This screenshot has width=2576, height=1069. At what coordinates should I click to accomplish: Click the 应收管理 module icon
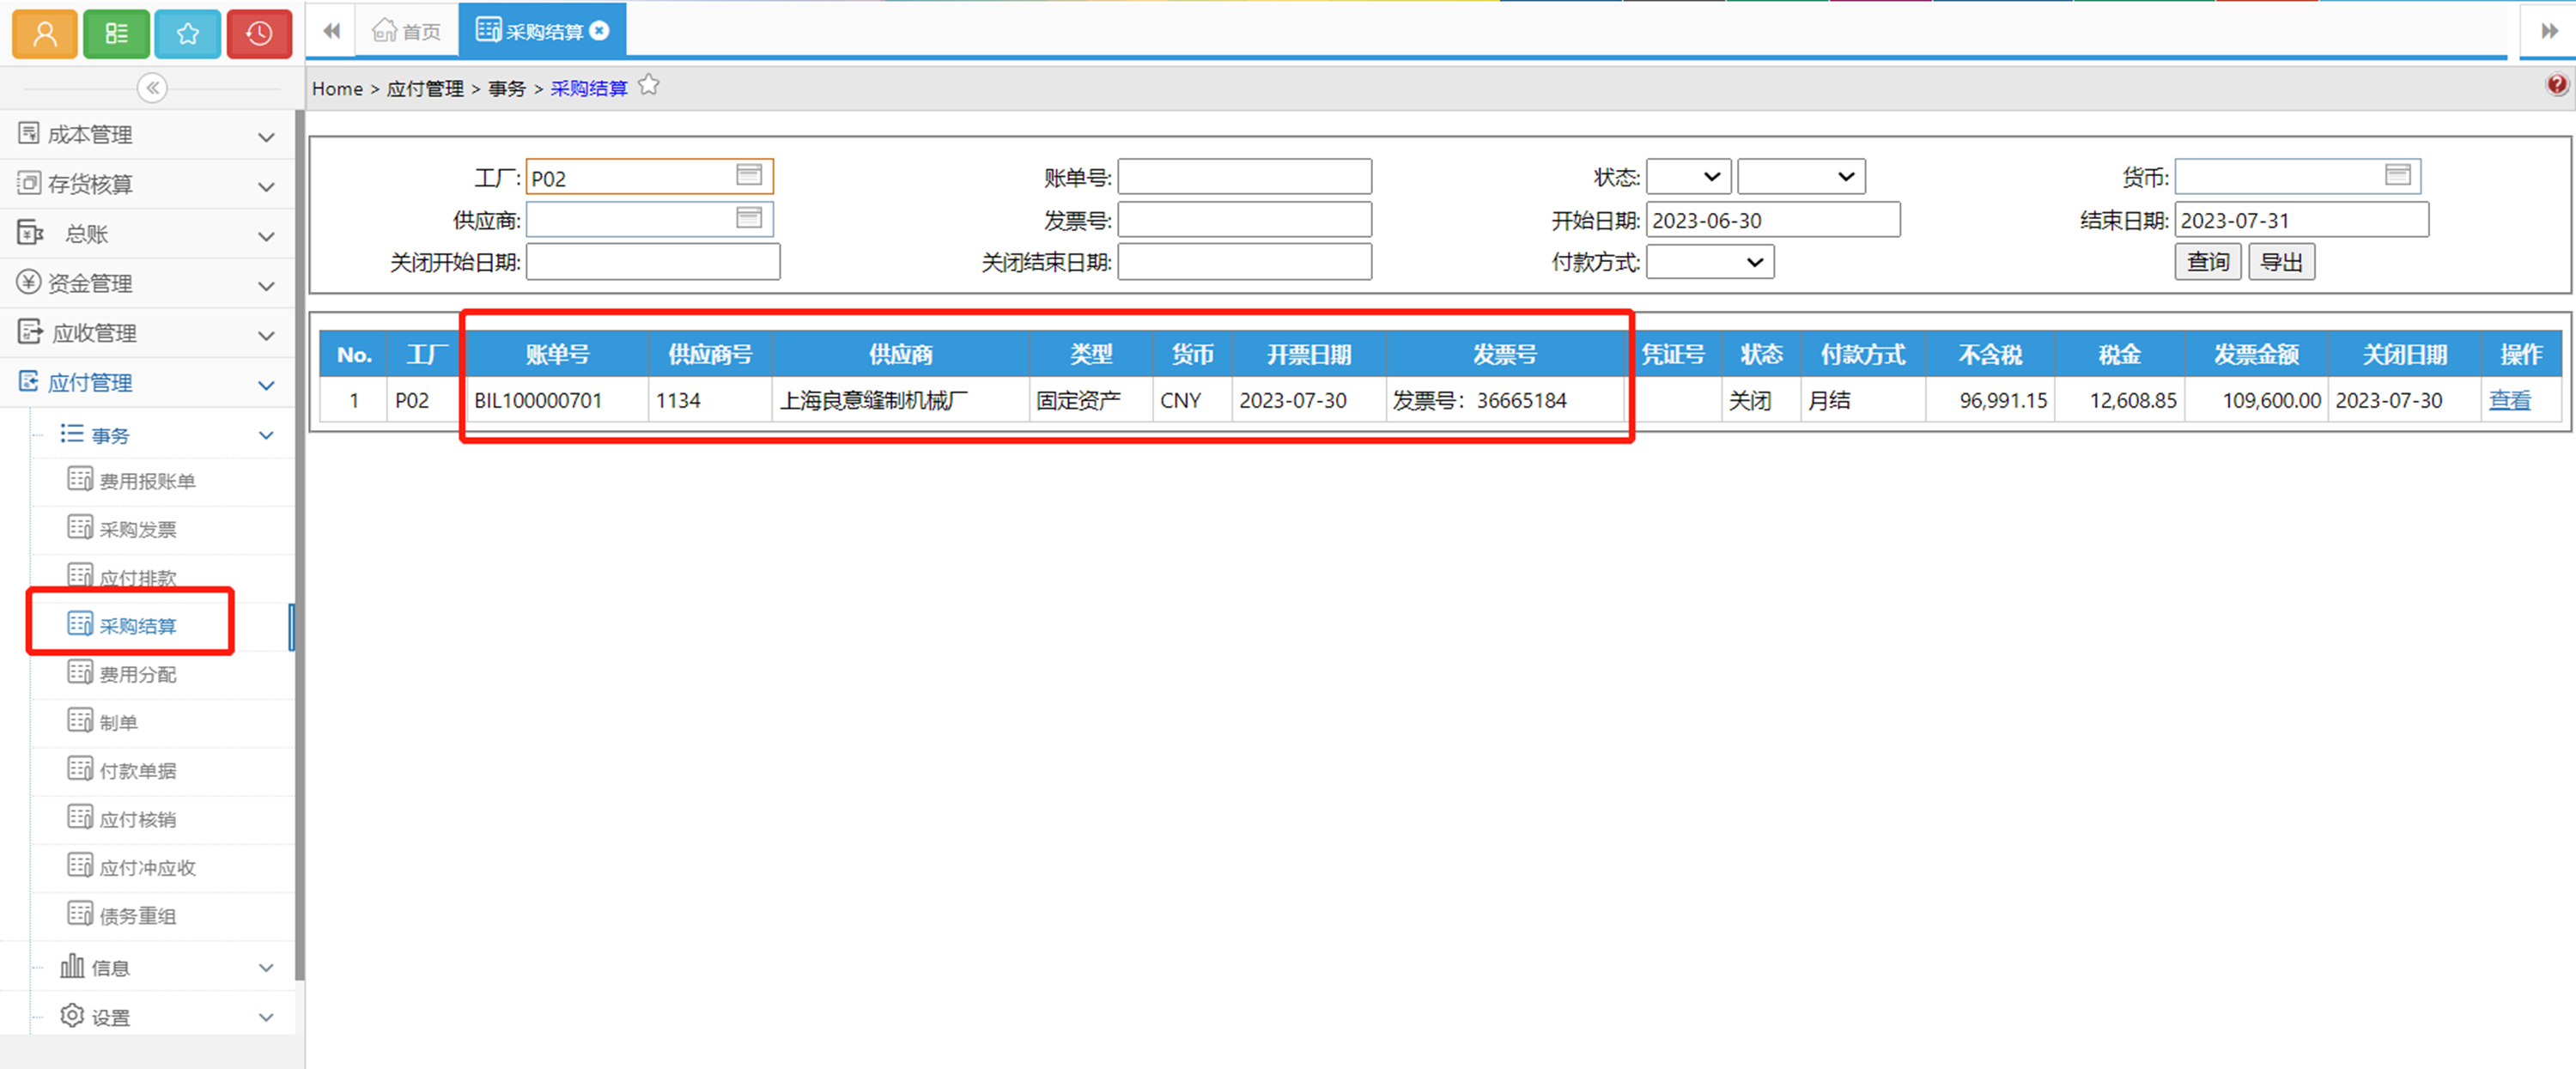30,331
